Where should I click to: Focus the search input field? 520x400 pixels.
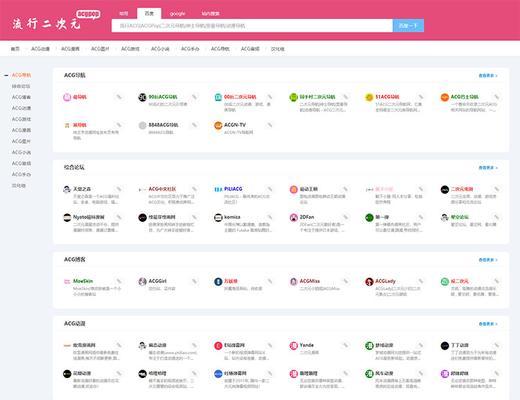tap(252, 26)
